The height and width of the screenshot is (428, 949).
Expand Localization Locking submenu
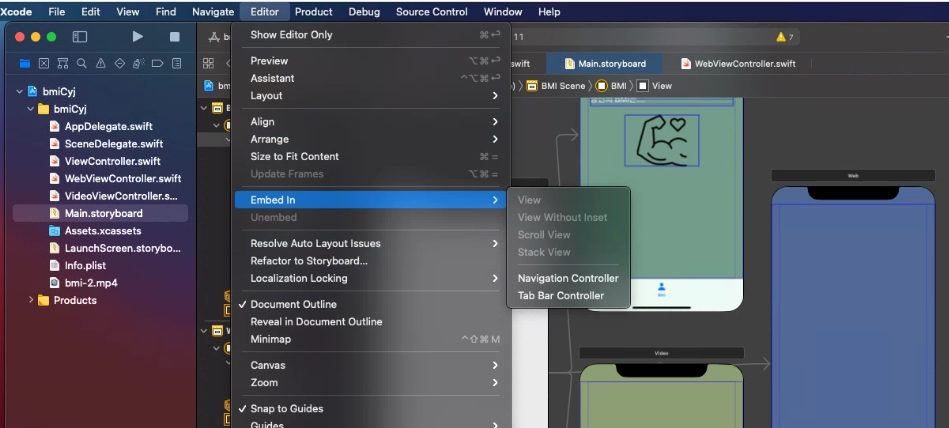(x=370, y=278)
